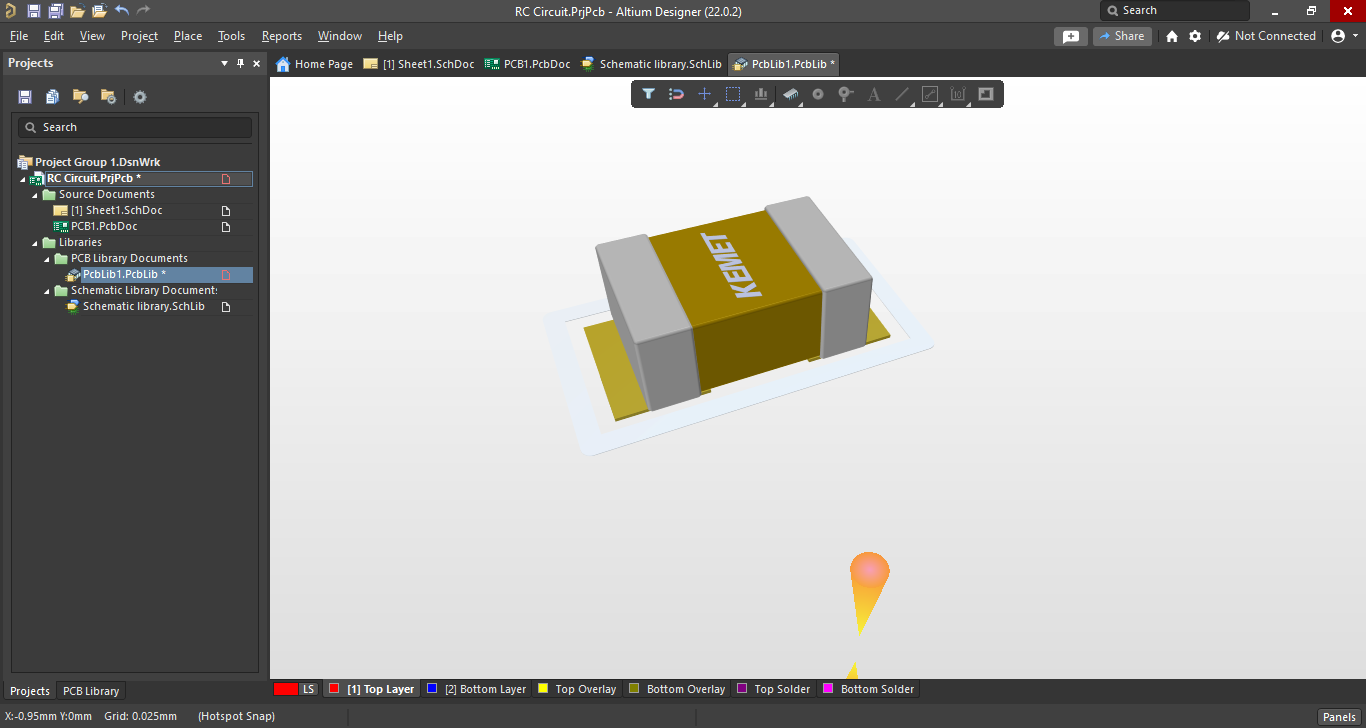Select the filter funnel tool on the toolbar
This screenshot has width=1366, height=728.
click(x=648, y=94)
